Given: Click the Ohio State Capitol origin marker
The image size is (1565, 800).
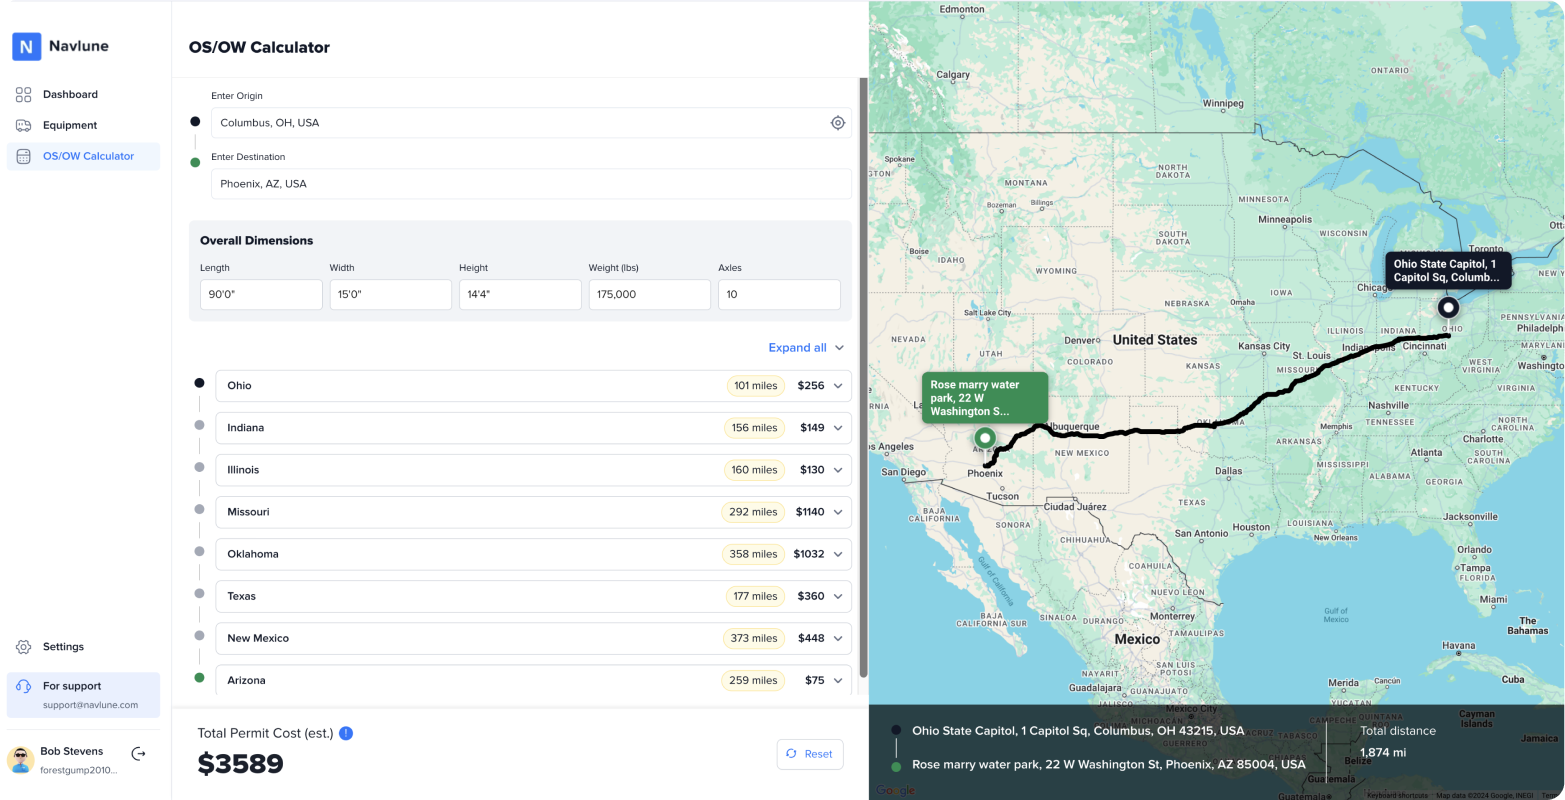Looking at the screenshot, I should pos(1448,308).
